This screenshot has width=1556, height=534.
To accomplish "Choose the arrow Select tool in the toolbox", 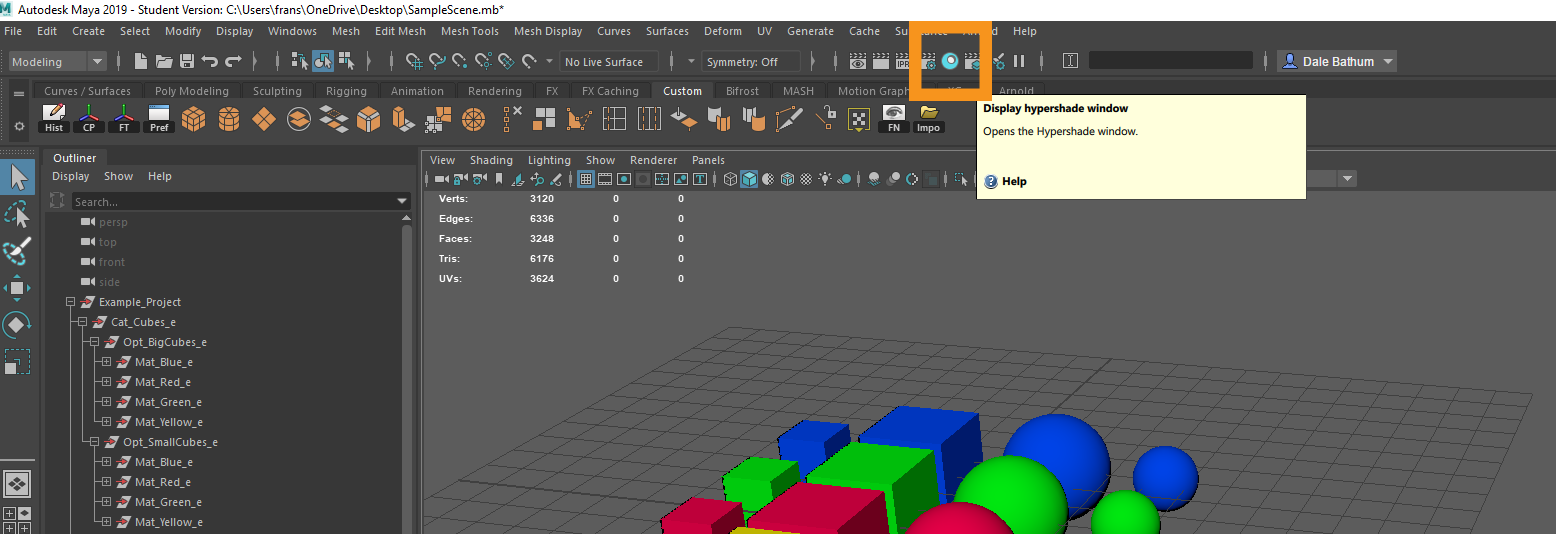I will [x=17, y=177].
